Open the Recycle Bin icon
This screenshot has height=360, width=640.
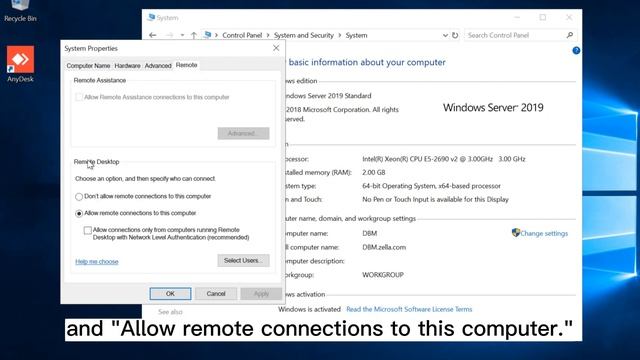pos(20,11)
